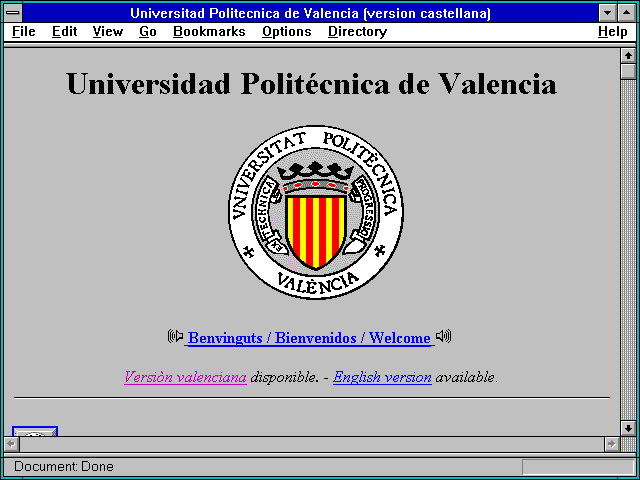The height and width of the screenshot is (480, 640).
Task: Open the Options menu
Action: (287, 32)
